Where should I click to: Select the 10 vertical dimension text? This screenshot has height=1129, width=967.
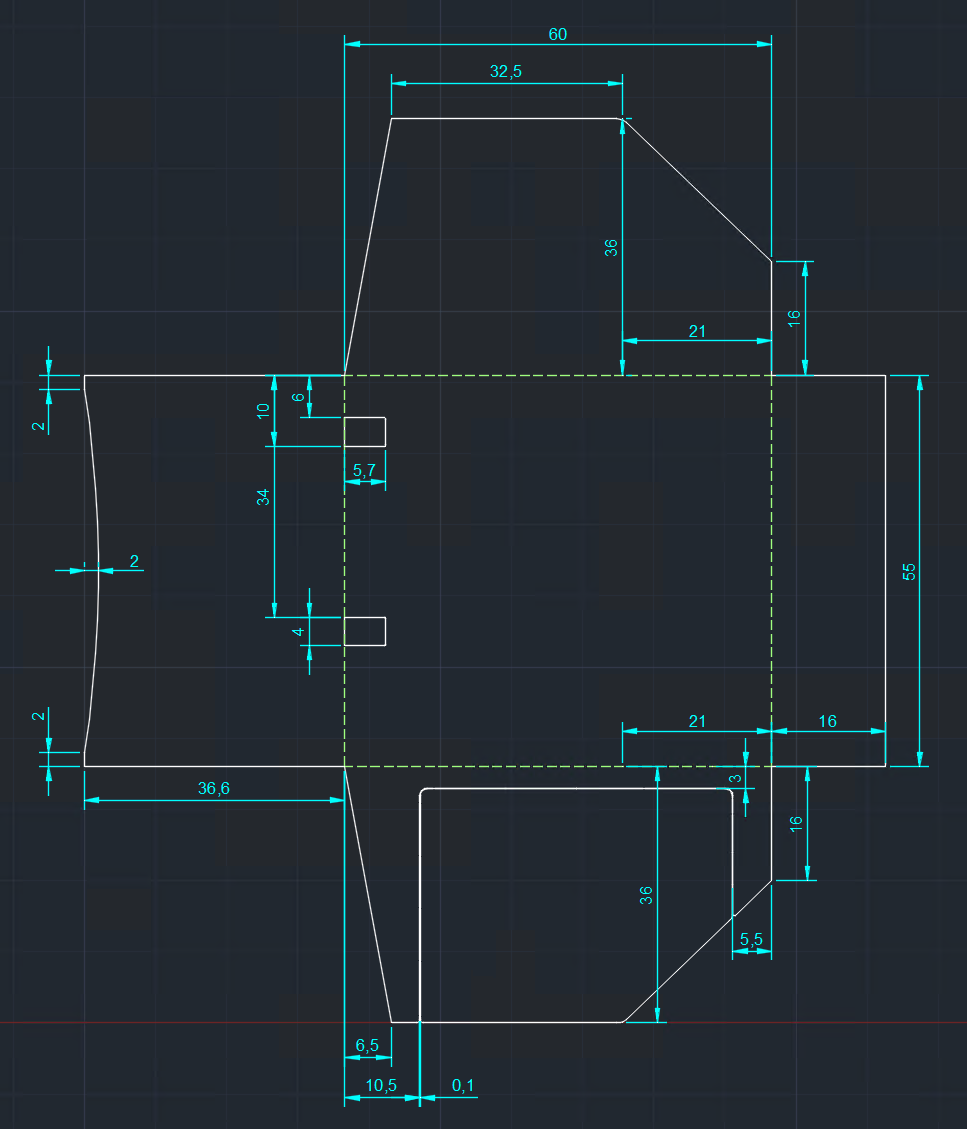point(263,410)
